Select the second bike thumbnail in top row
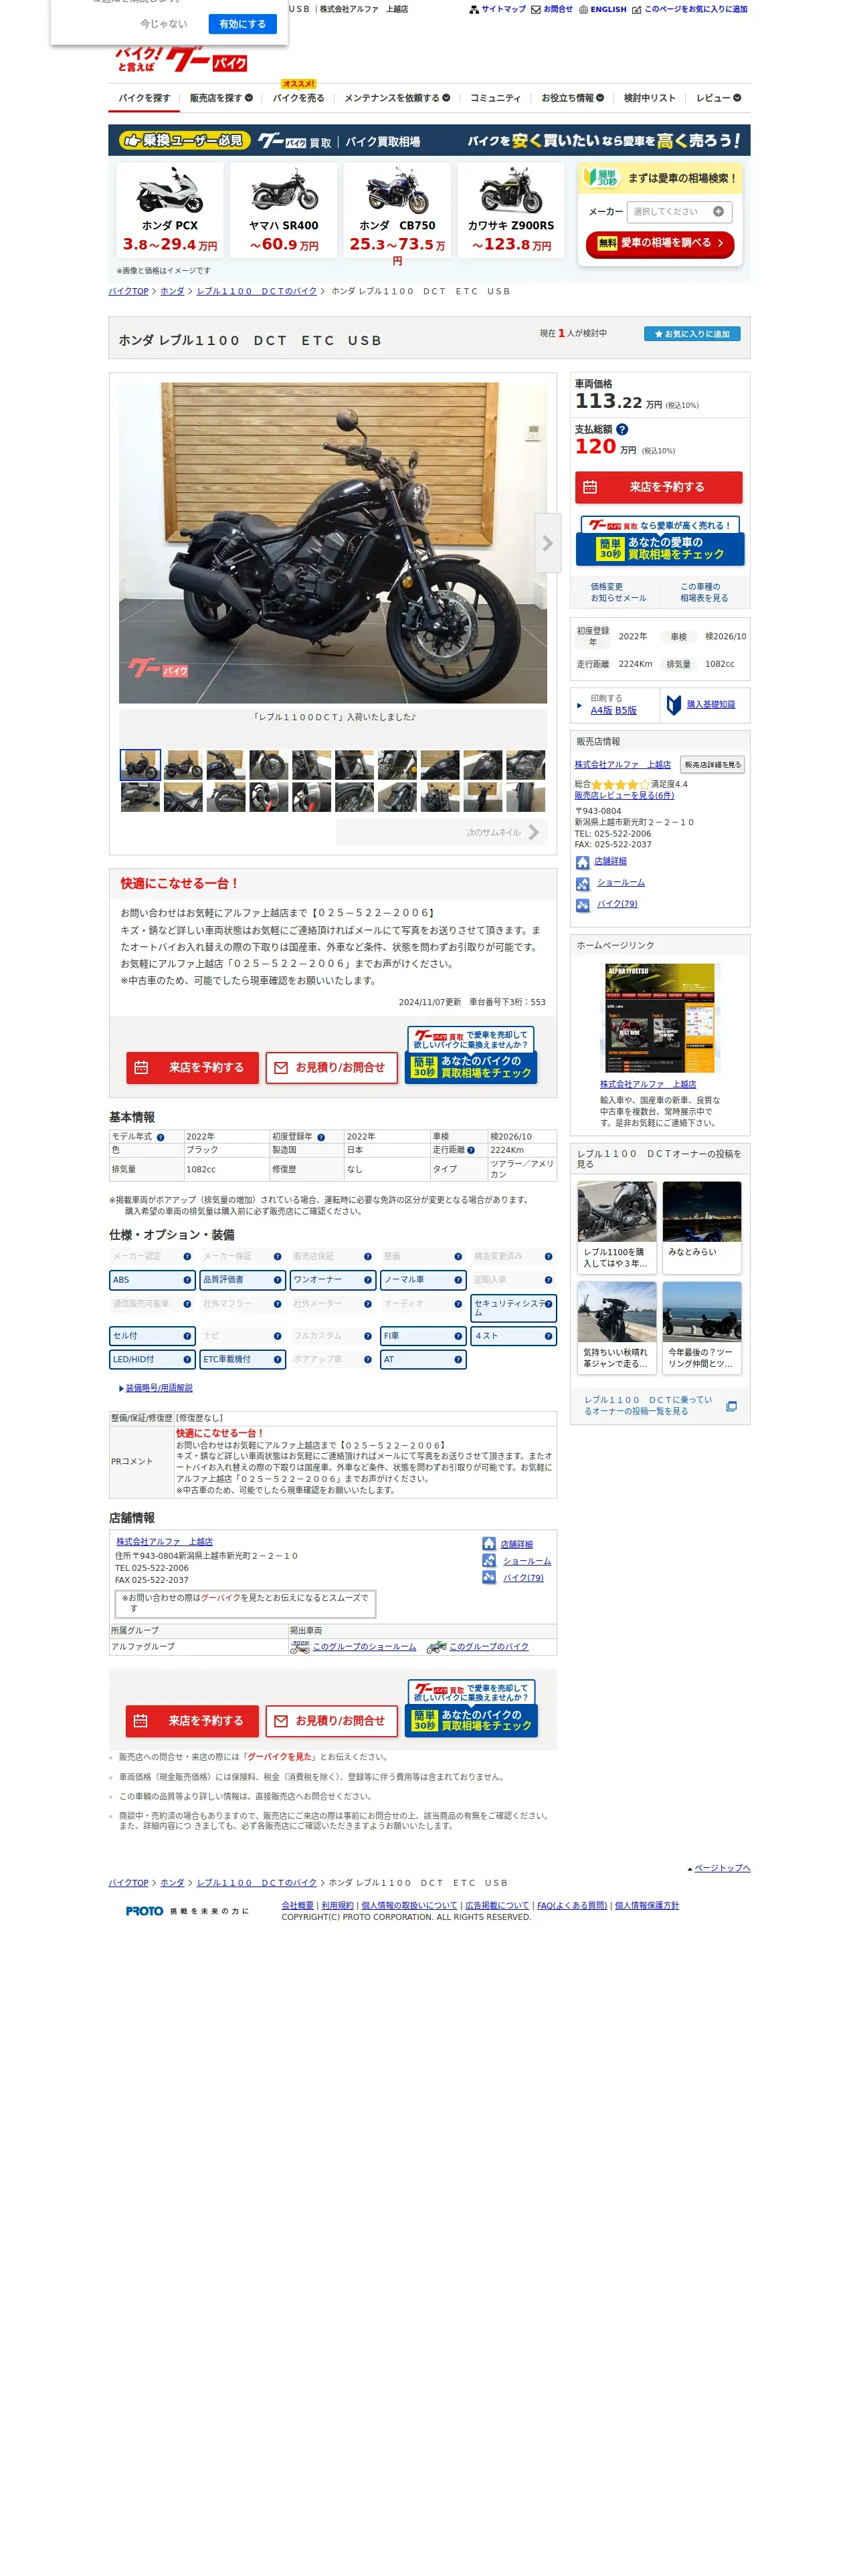Viewport: 859px width, 2576px height. coord(183,765)
